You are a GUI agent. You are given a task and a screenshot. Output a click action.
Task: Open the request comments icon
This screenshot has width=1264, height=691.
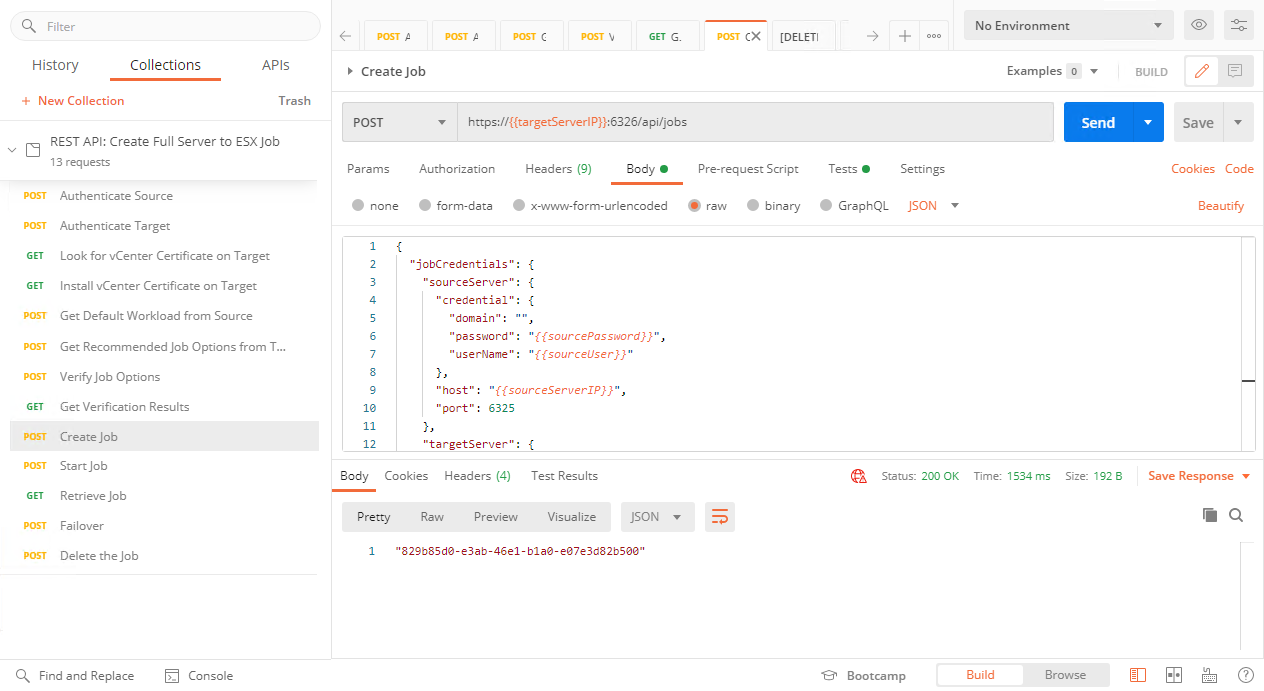pos(1235,71)
